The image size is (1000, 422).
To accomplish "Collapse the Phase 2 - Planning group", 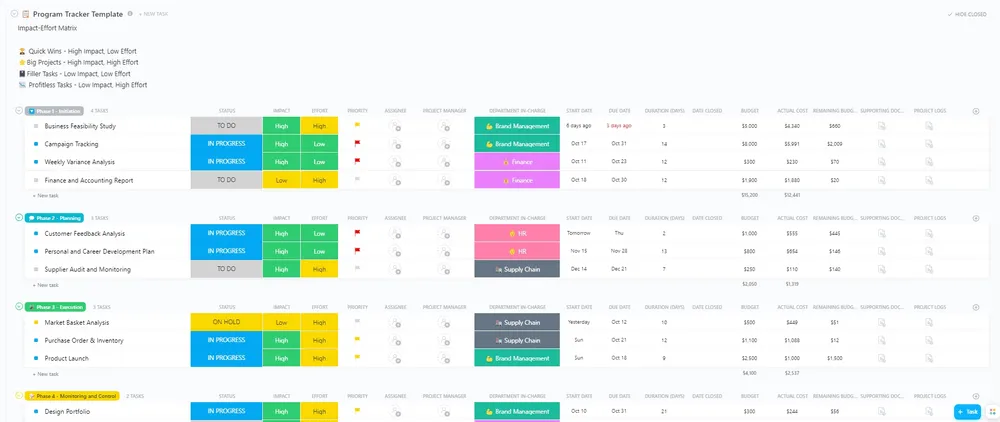I will click(18, 218).
